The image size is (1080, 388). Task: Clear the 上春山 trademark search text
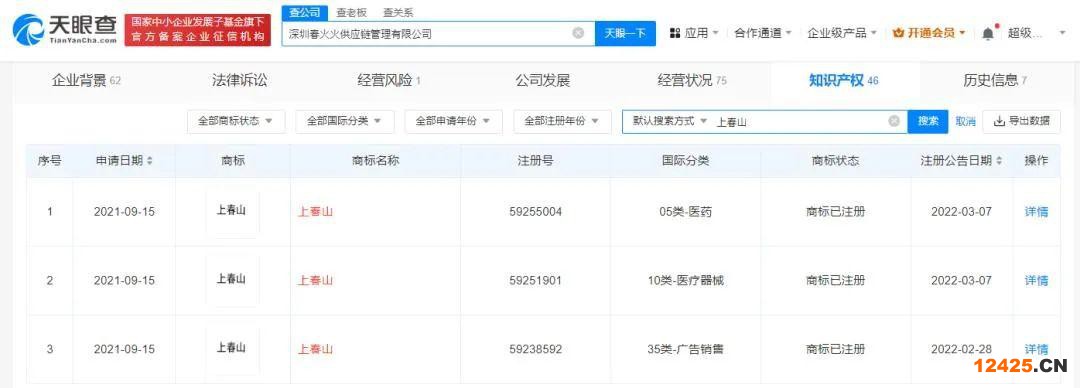(x=894, y=121)
